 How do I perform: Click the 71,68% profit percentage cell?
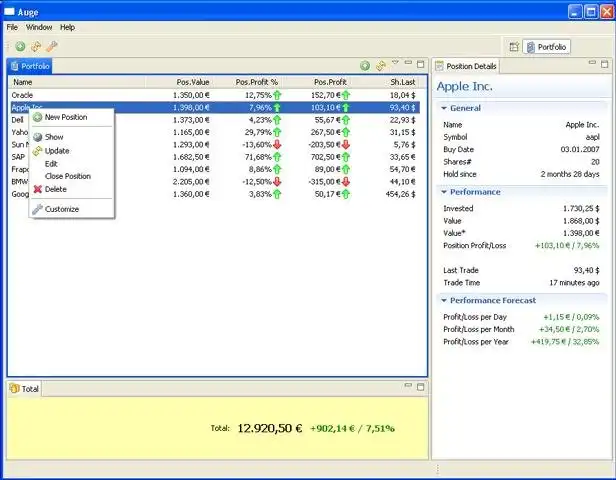(x=258, y=157)
